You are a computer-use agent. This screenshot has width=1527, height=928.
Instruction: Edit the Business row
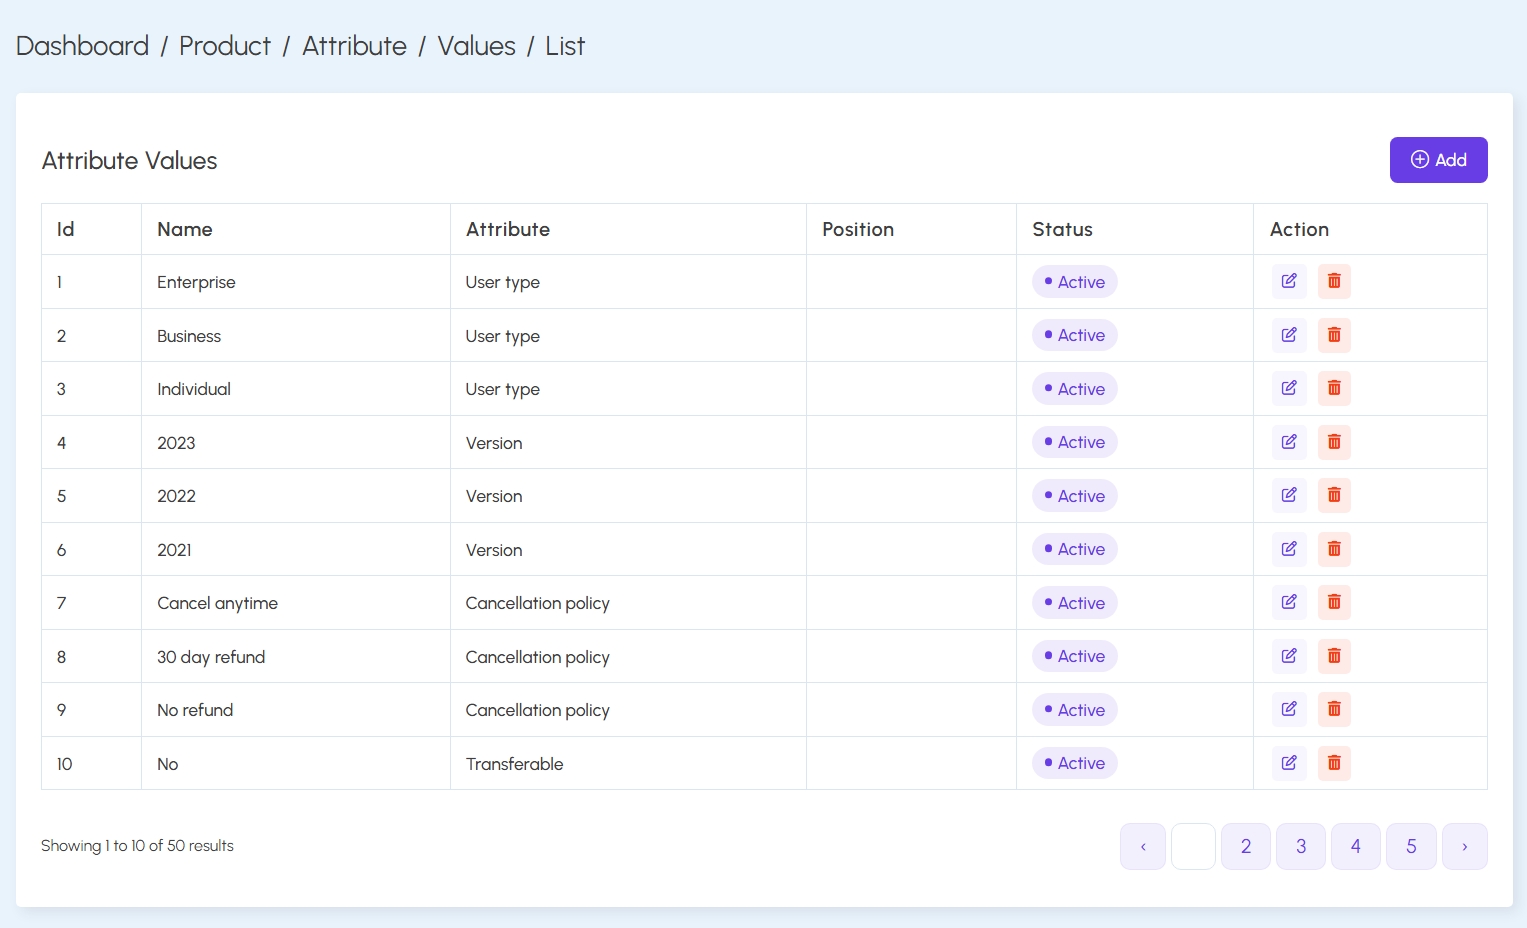[1289, 335]
